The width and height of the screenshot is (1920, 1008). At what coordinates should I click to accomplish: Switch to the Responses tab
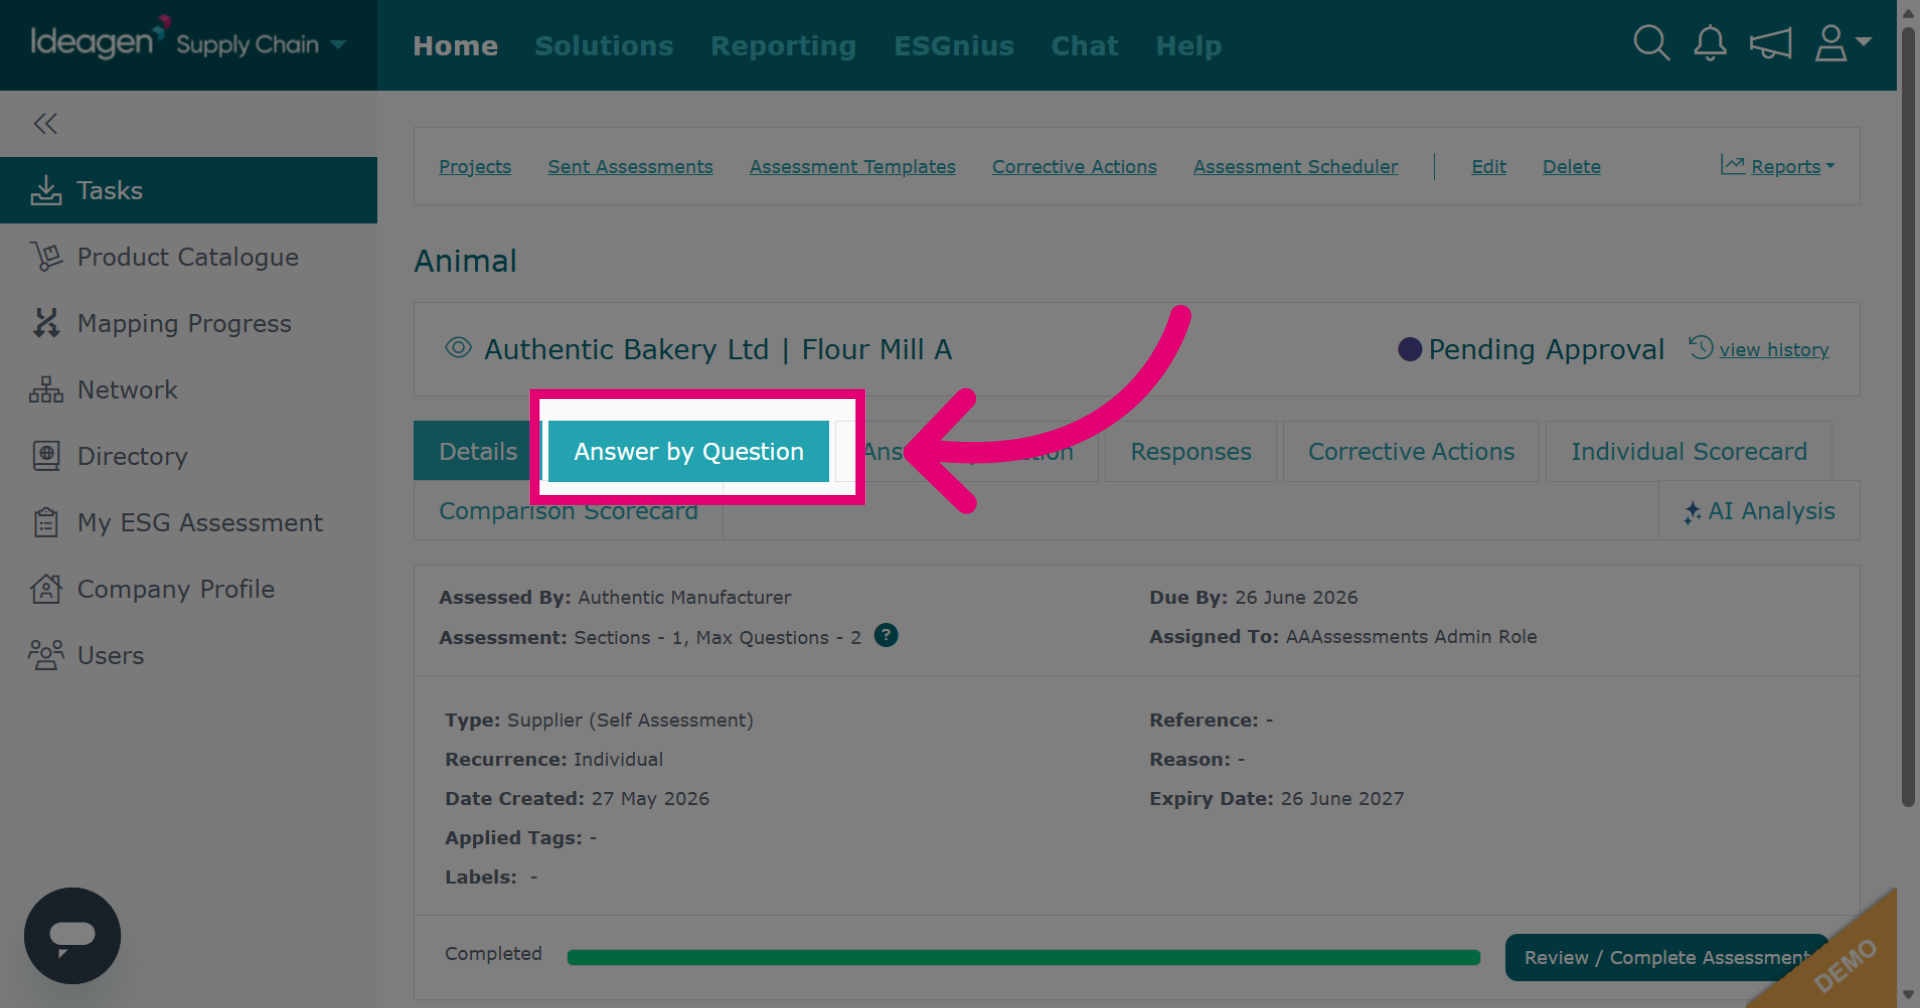[x=1190, y=451]
